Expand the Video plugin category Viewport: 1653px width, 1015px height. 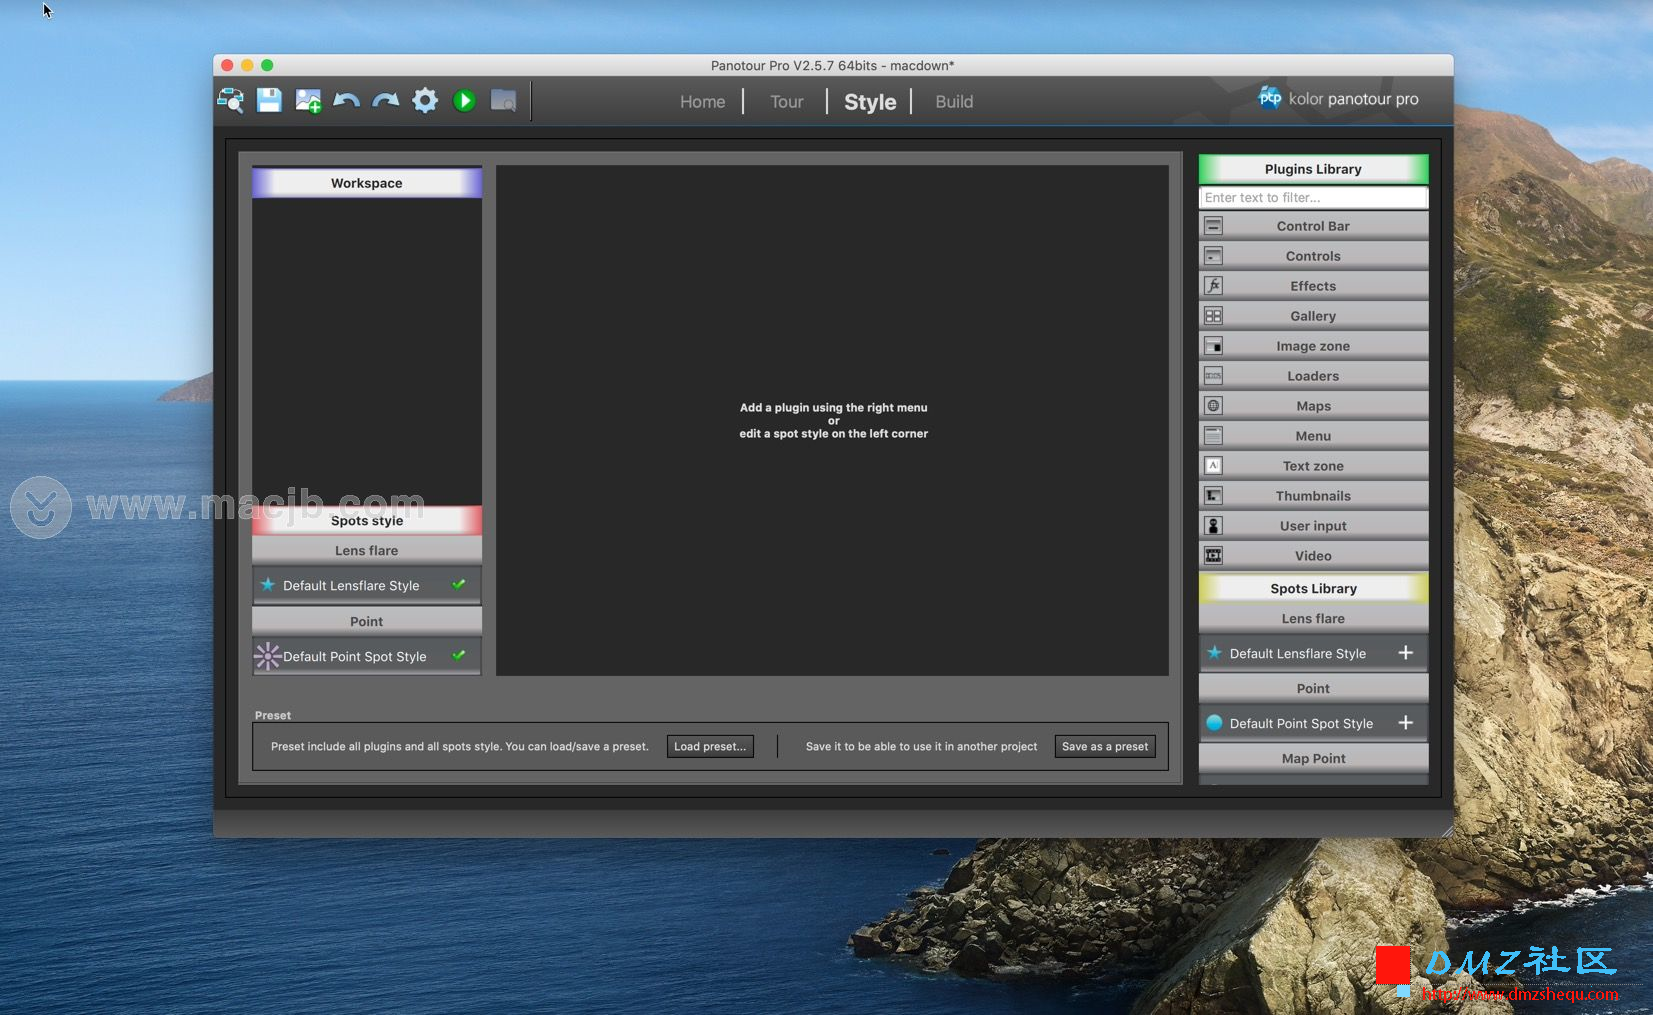(1313, 556)
